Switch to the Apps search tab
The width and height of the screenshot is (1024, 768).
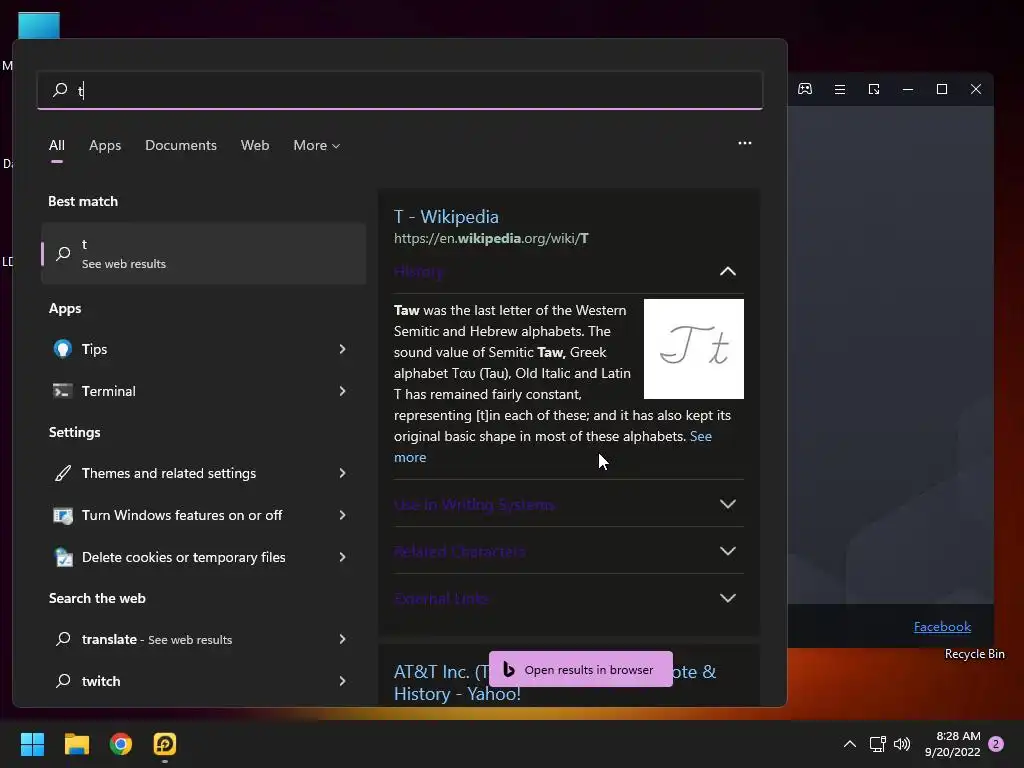pyautogui.click(x=105, y=146)
